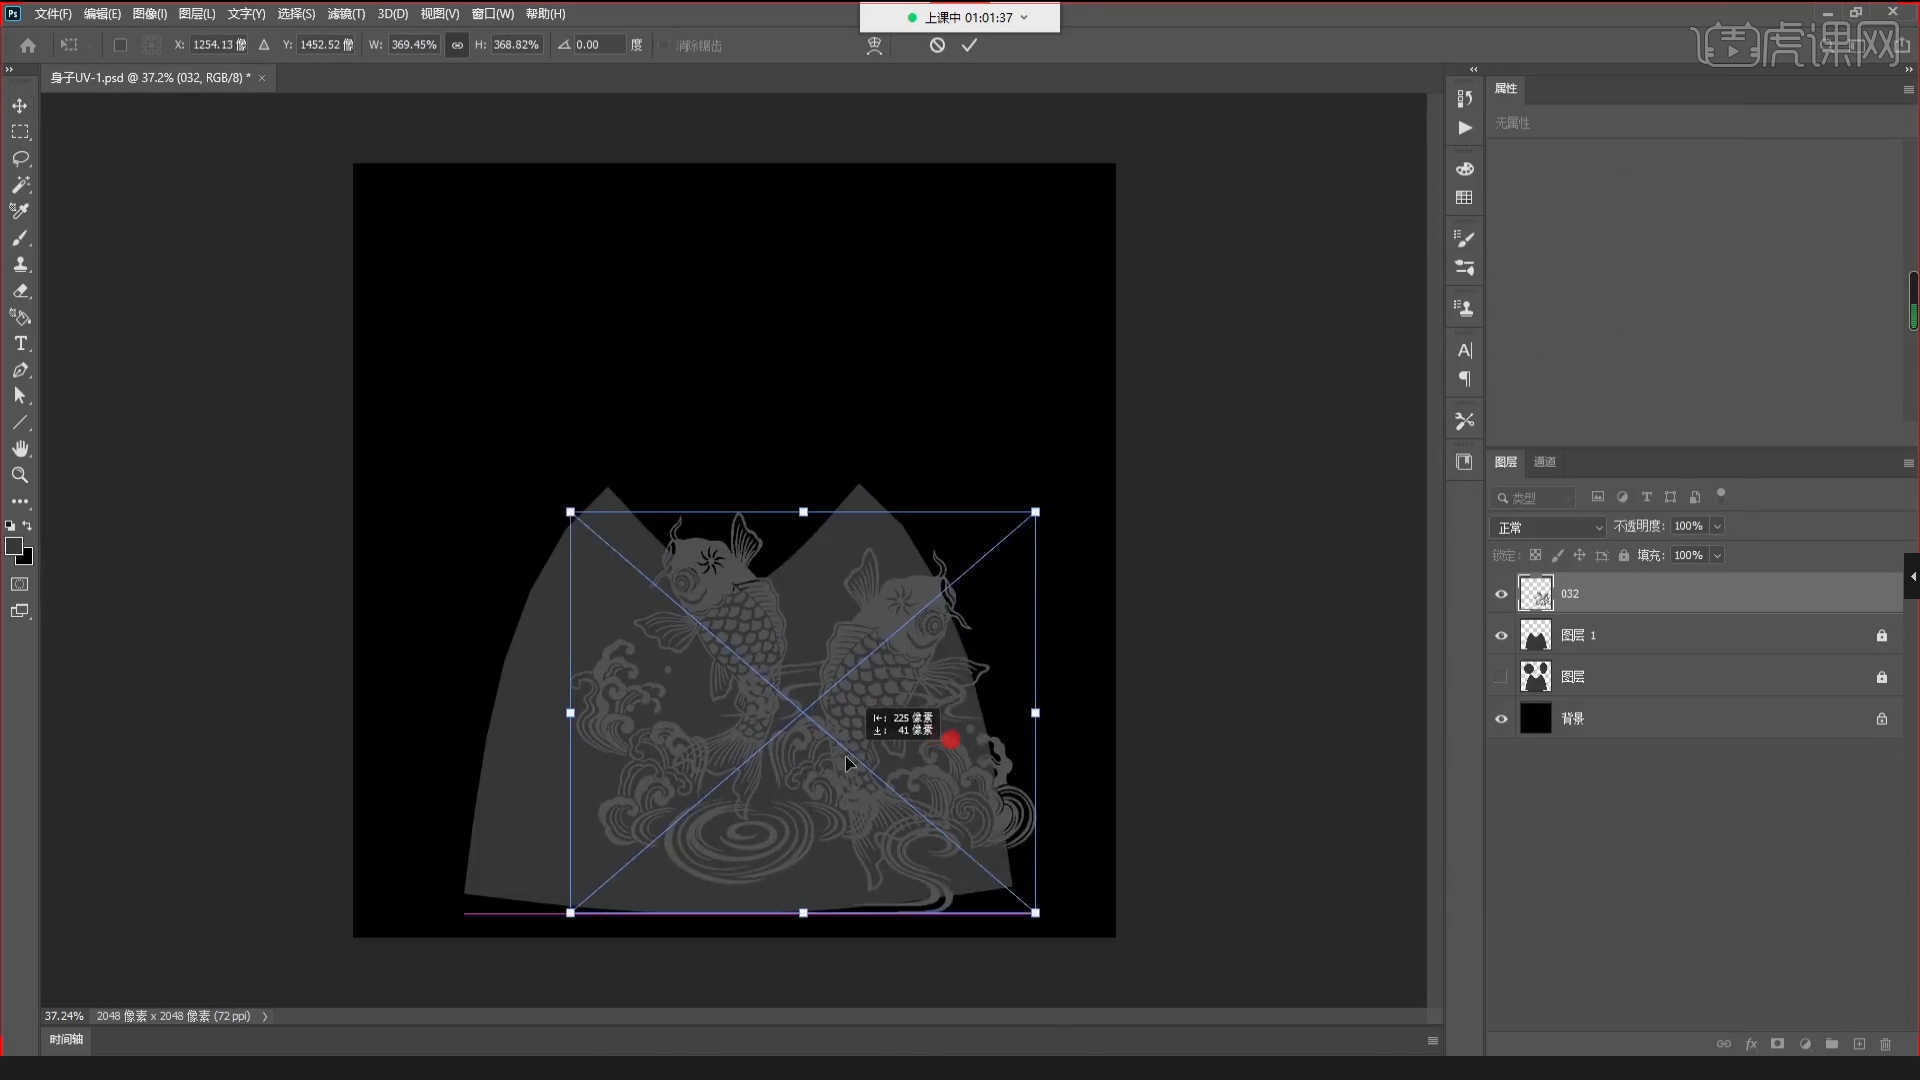Open the 文件 menu

tap(53, 14)
